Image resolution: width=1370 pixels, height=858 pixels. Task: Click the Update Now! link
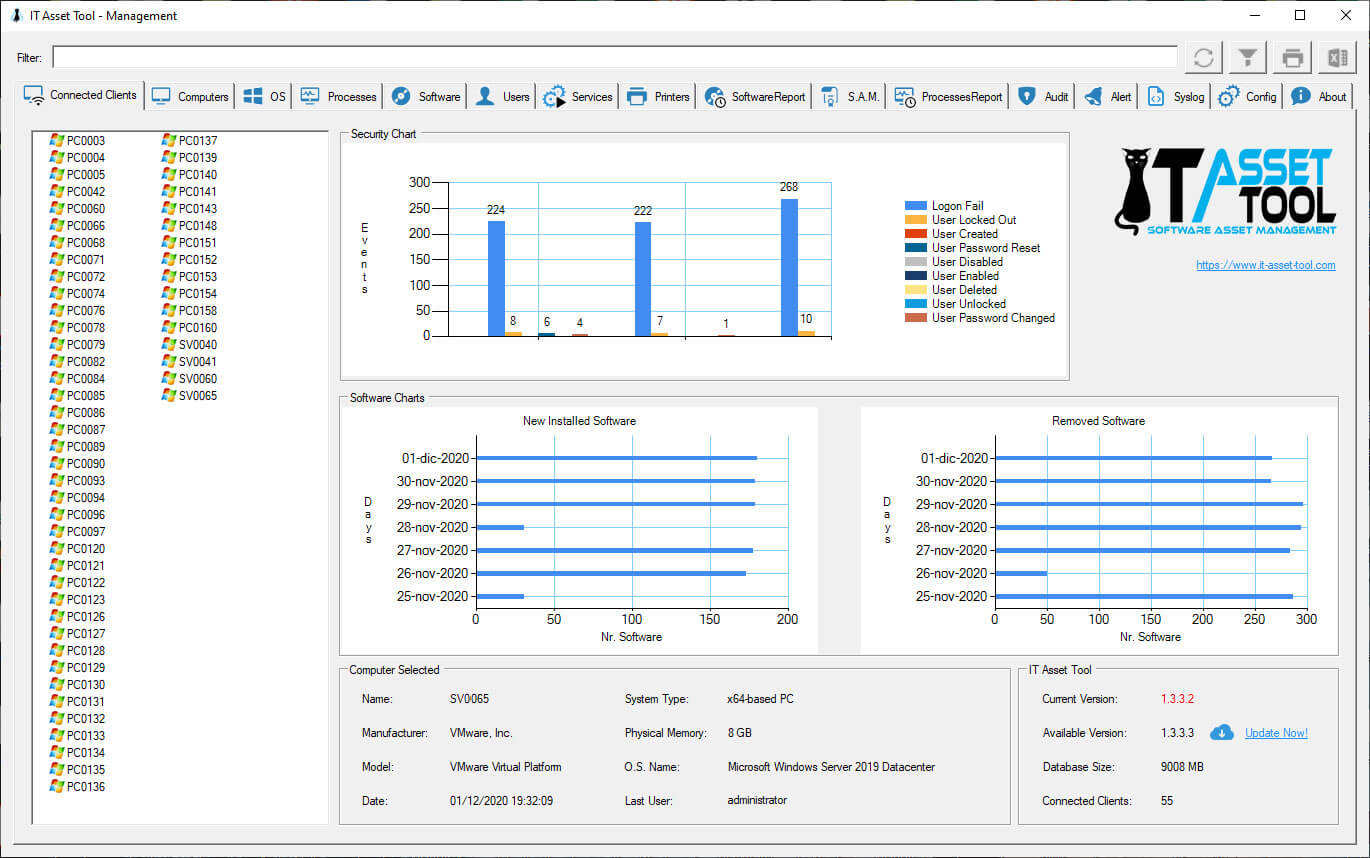[1276, 733]
